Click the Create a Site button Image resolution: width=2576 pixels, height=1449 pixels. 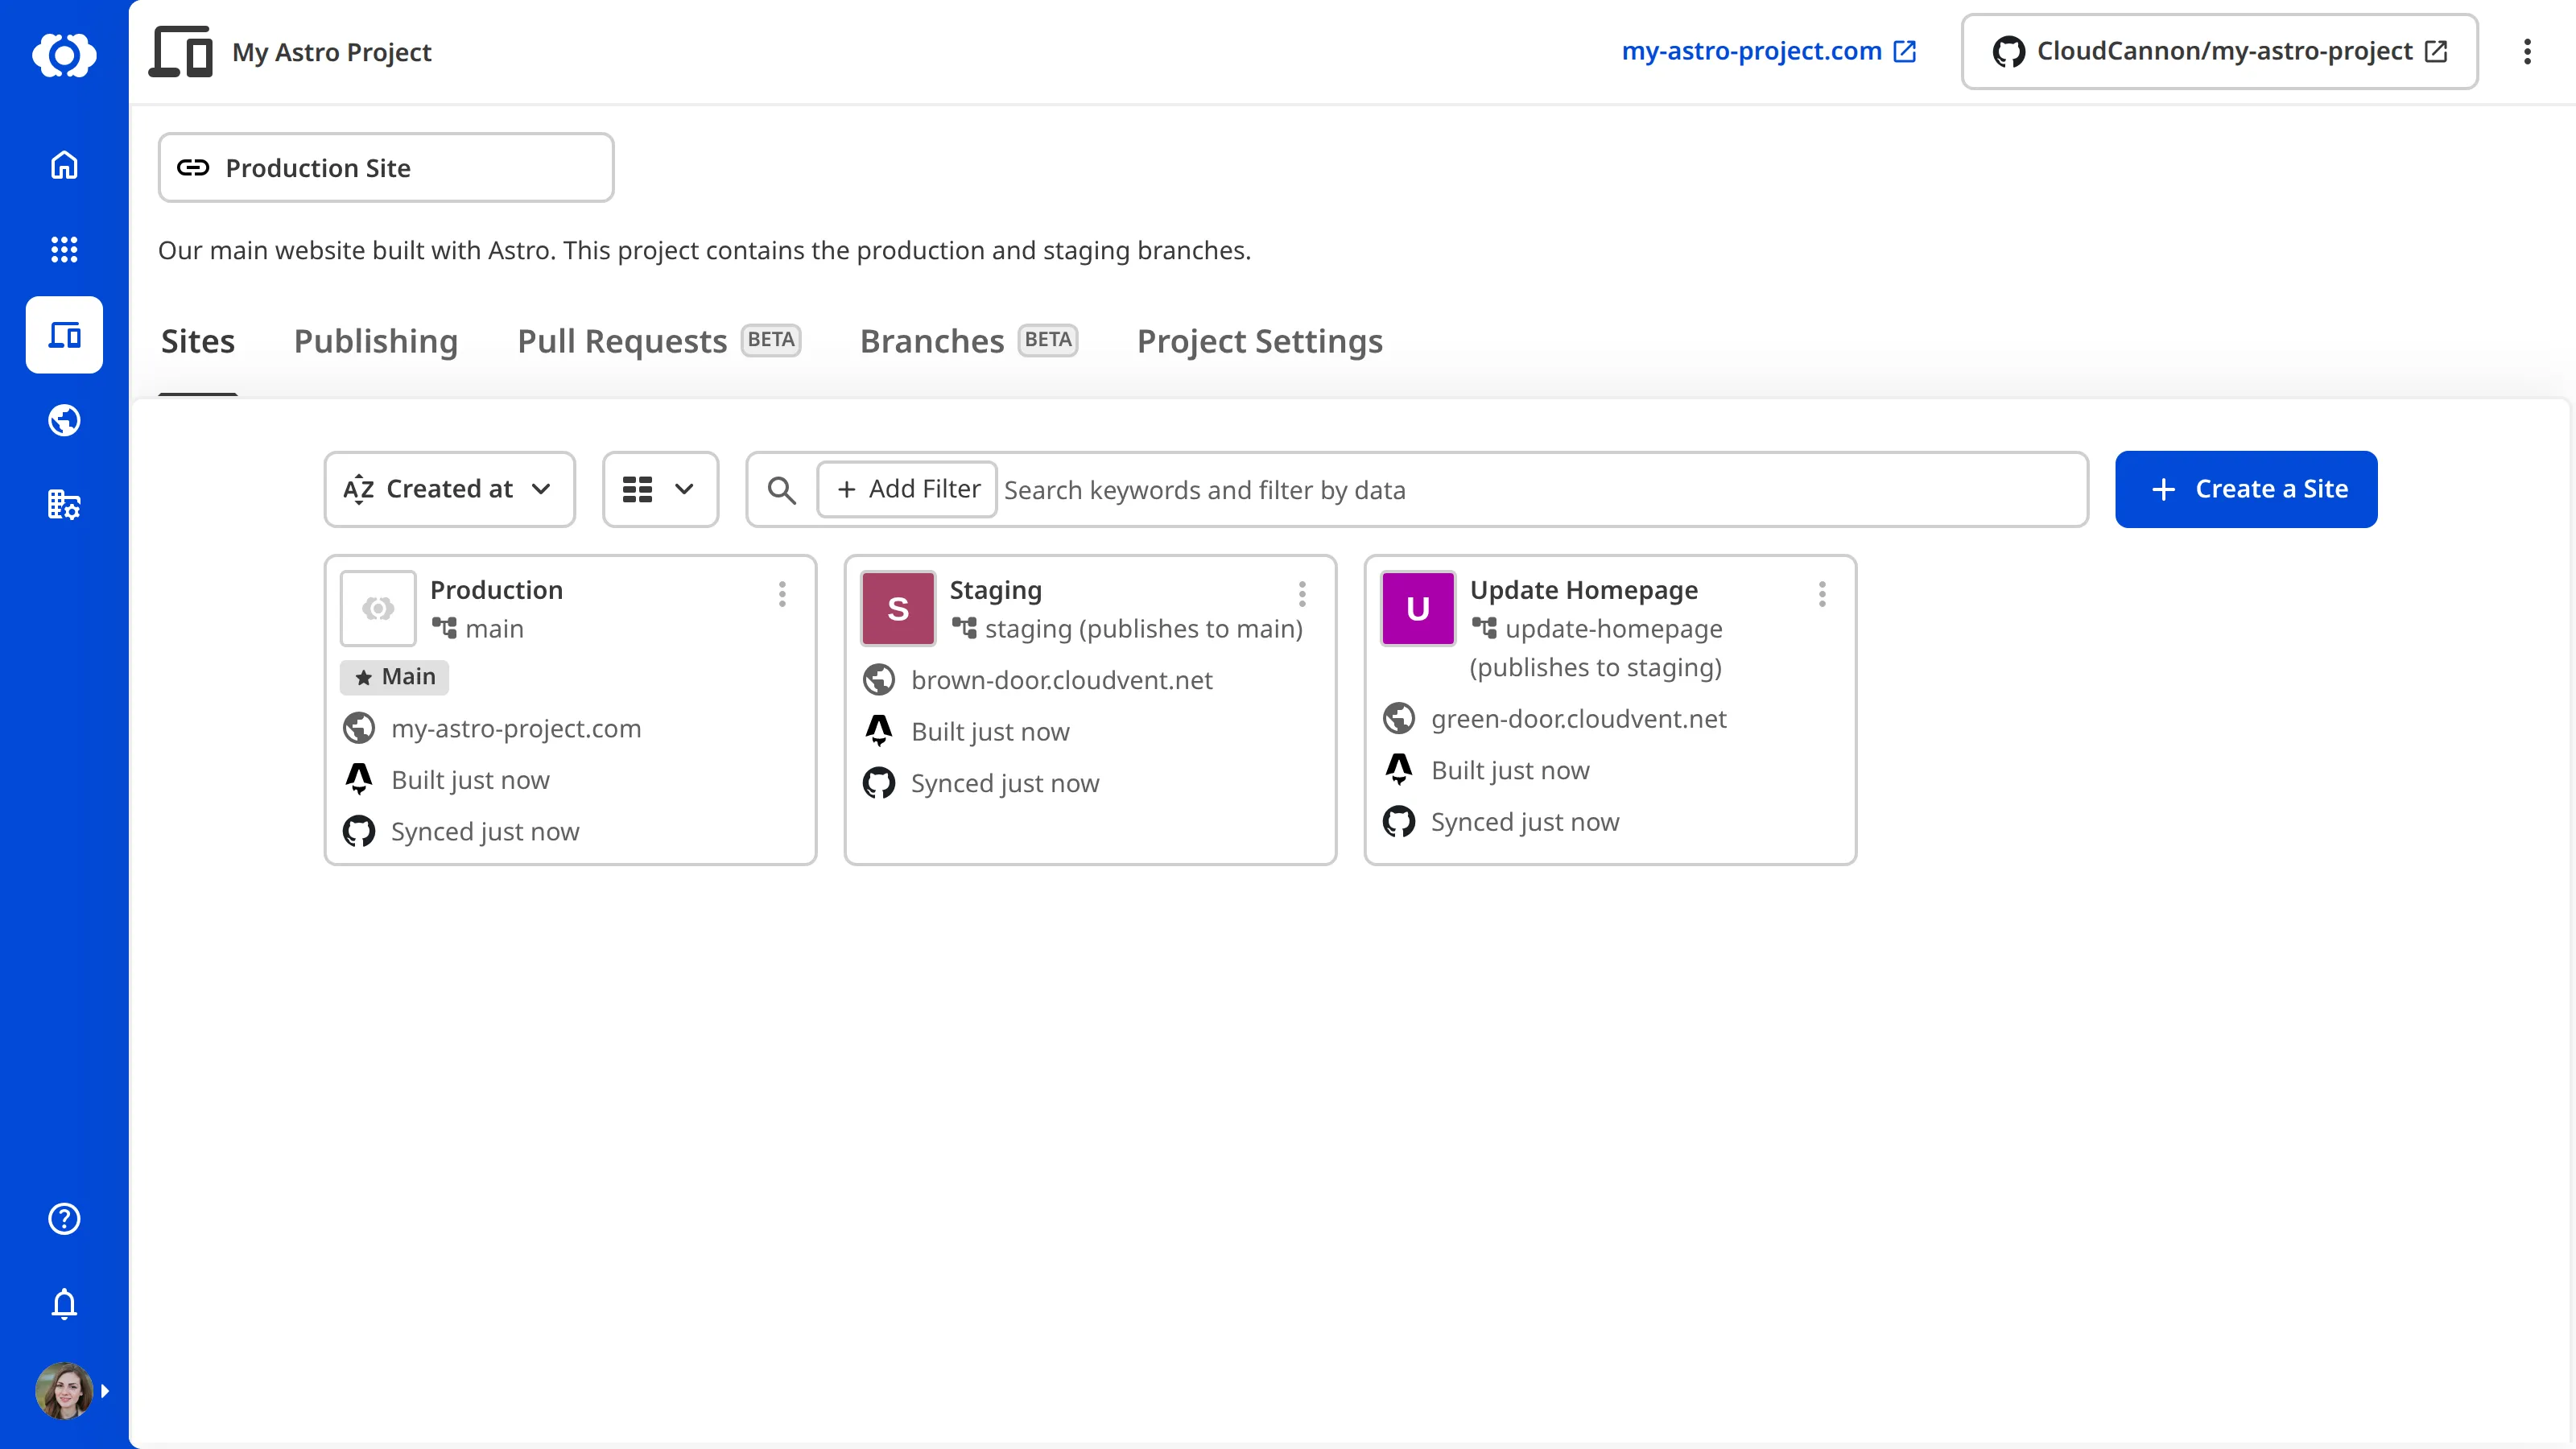pos(2246,489)
